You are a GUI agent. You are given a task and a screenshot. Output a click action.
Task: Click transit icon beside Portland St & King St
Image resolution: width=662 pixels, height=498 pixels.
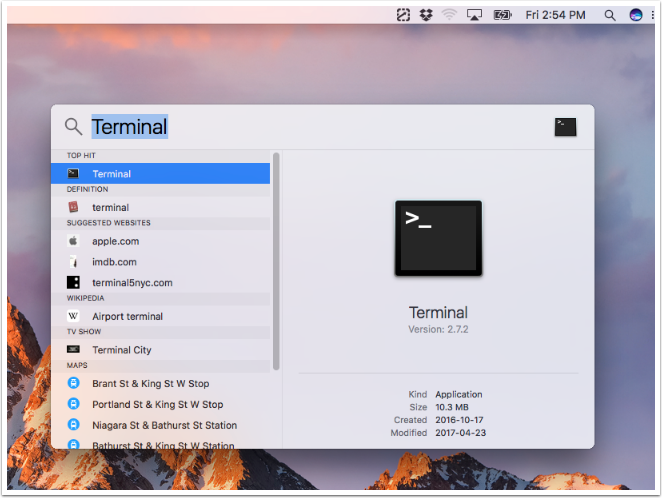pos(73,404)
